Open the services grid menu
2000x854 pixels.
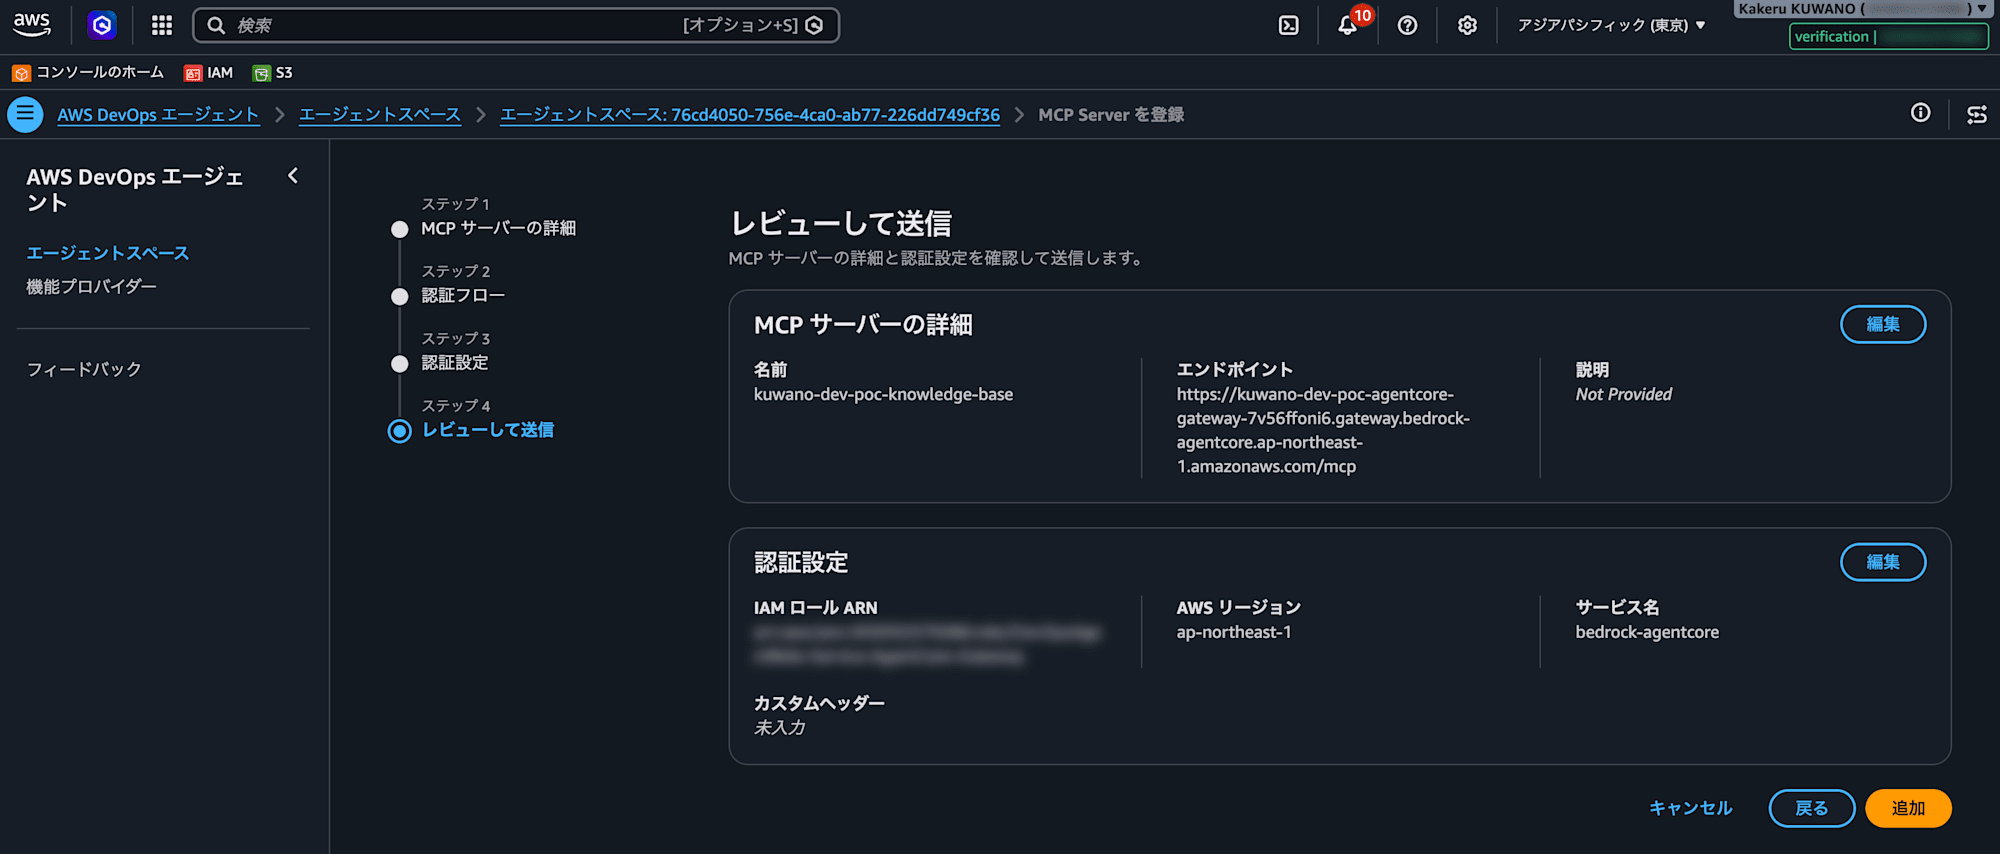click(162, 25)
